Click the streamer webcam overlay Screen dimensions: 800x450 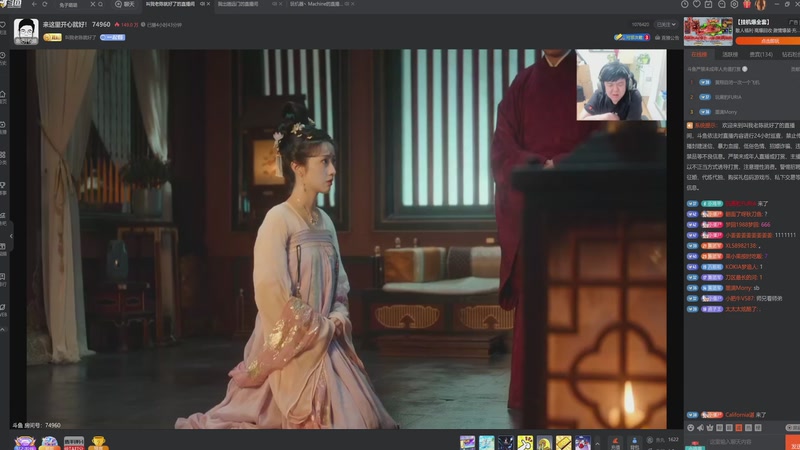(621, 85)
